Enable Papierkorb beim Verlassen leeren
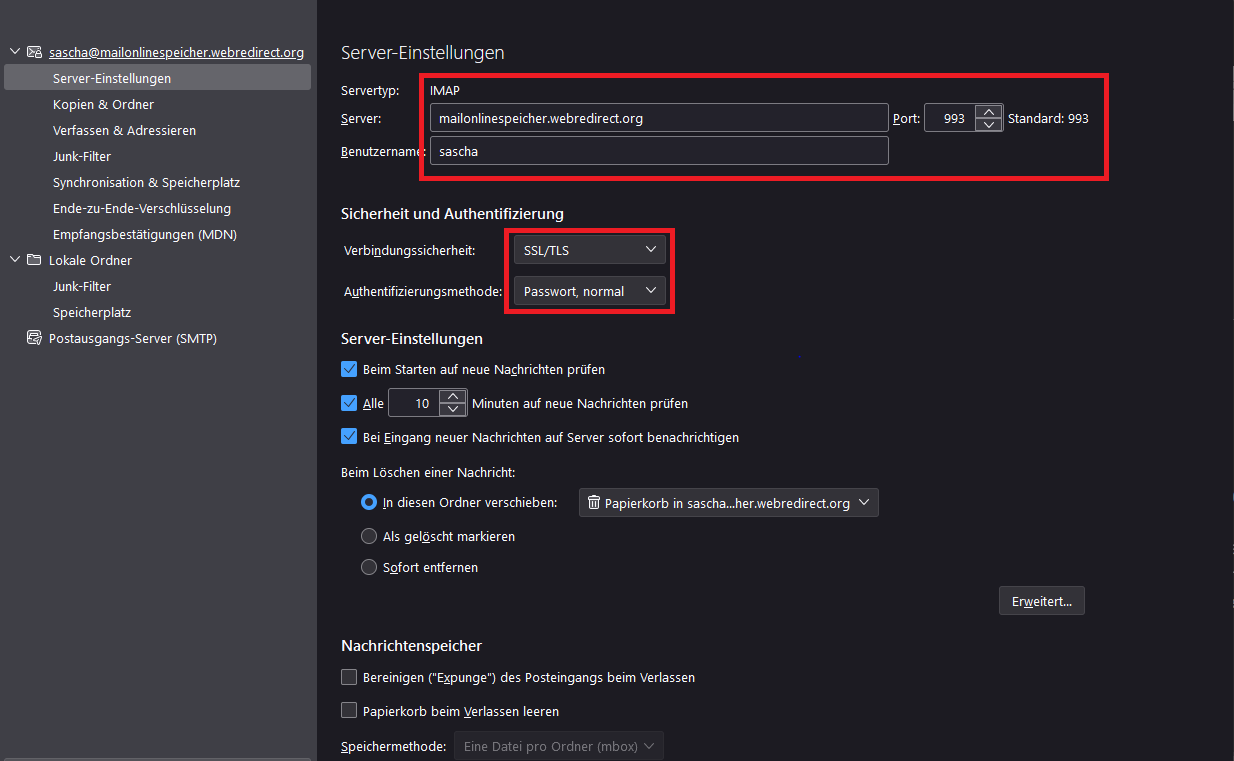Screen dimensions: 1234x761 [349, 711]
